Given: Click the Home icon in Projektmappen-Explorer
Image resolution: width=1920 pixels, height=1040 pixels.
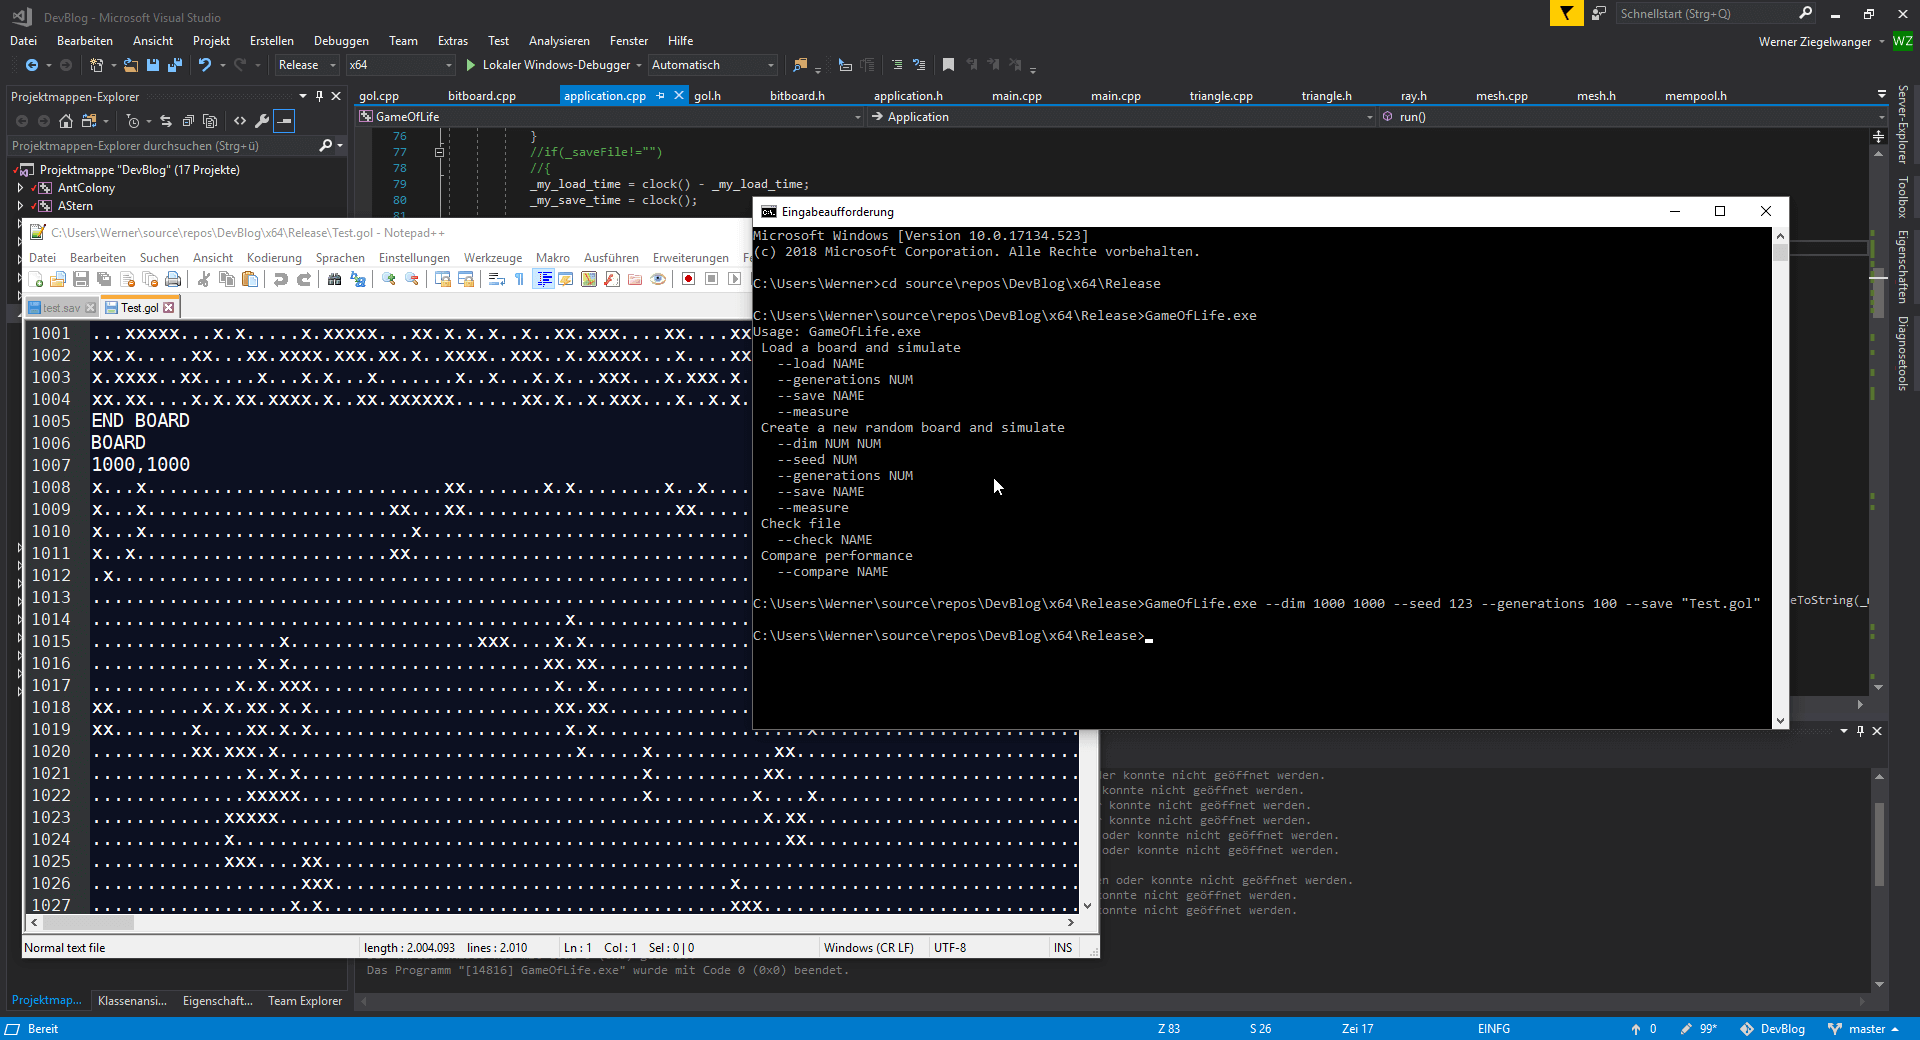Looking at the screenshot, I should pos(66,121).
